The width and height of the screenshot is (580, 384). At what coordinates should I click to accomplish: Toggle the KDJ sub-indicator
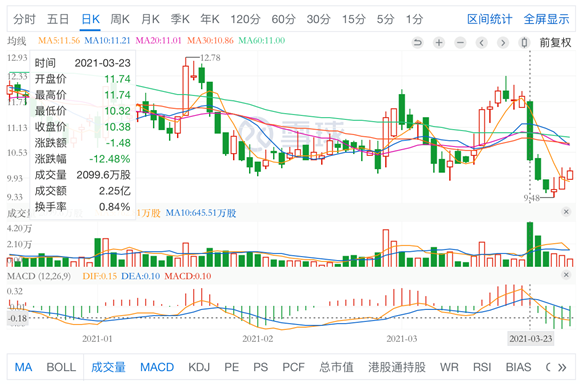pyautogui.click(x=199, y=367)
